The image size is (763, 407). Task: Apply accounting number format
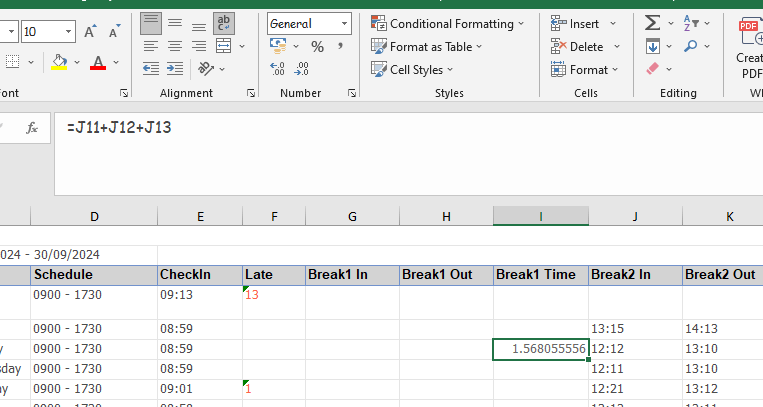278,46
